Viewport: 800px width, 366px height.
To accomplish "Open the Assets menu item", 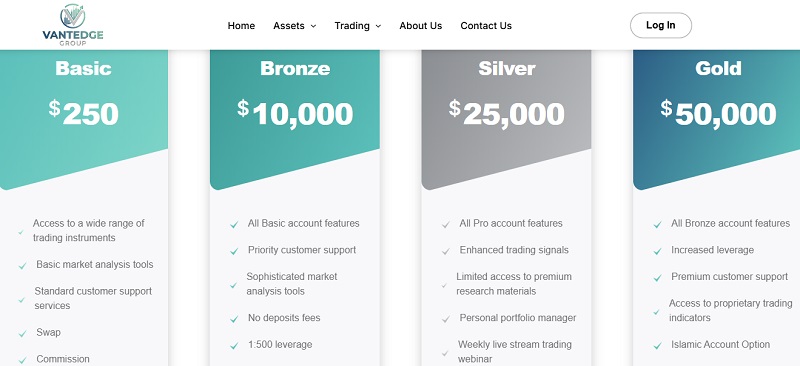I will 289,26.
